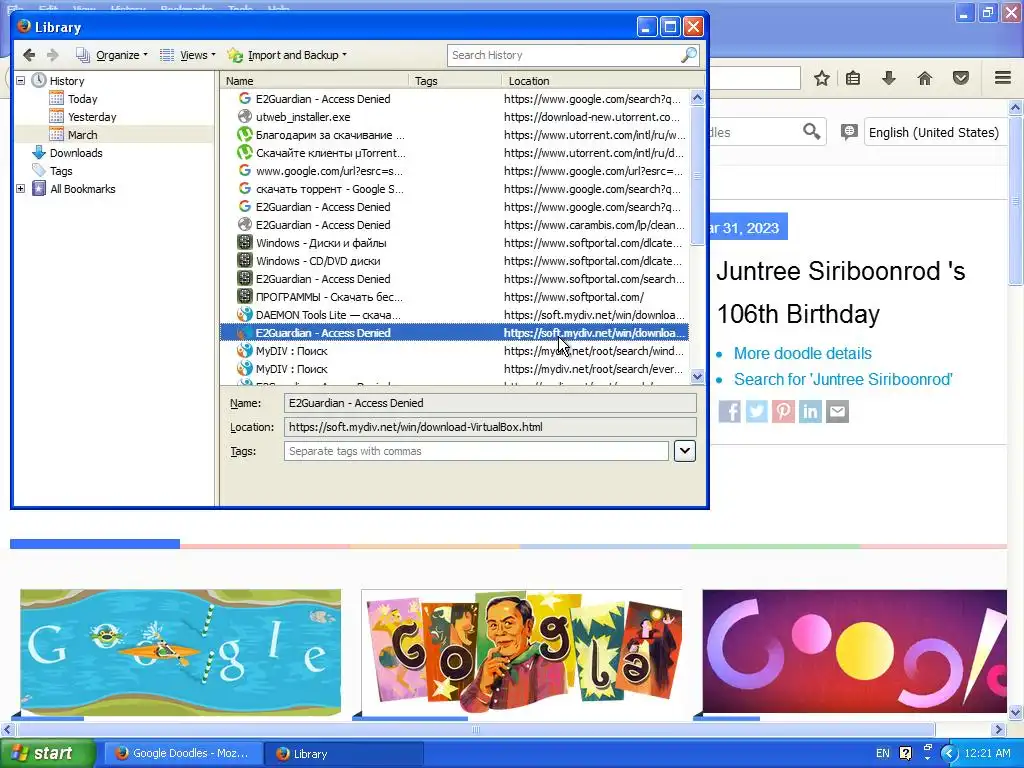Open the Views menu

coord(187,55)
